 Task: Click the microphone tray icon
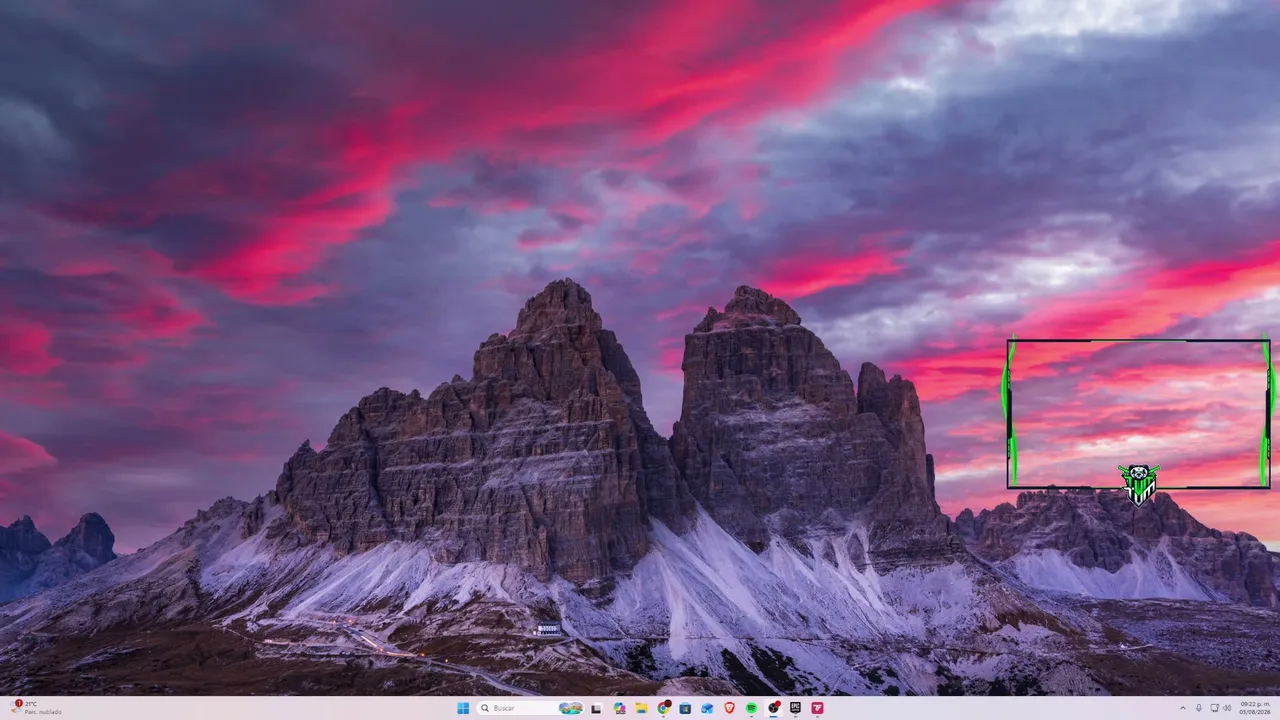pyautogui.click(x=1199, y=708)
